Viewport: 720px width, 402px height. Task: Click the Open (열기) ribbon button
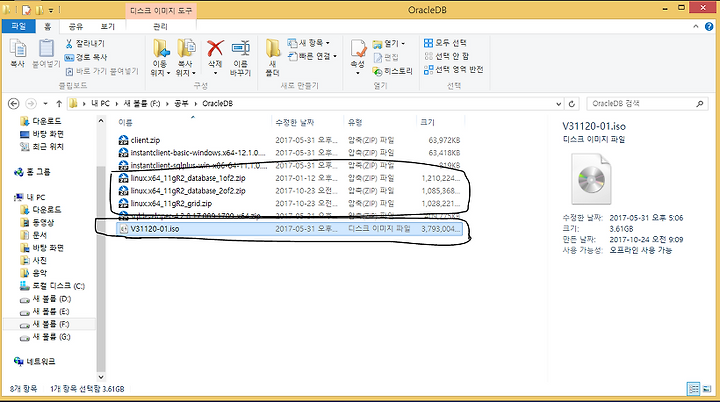[x=388, y=44]
